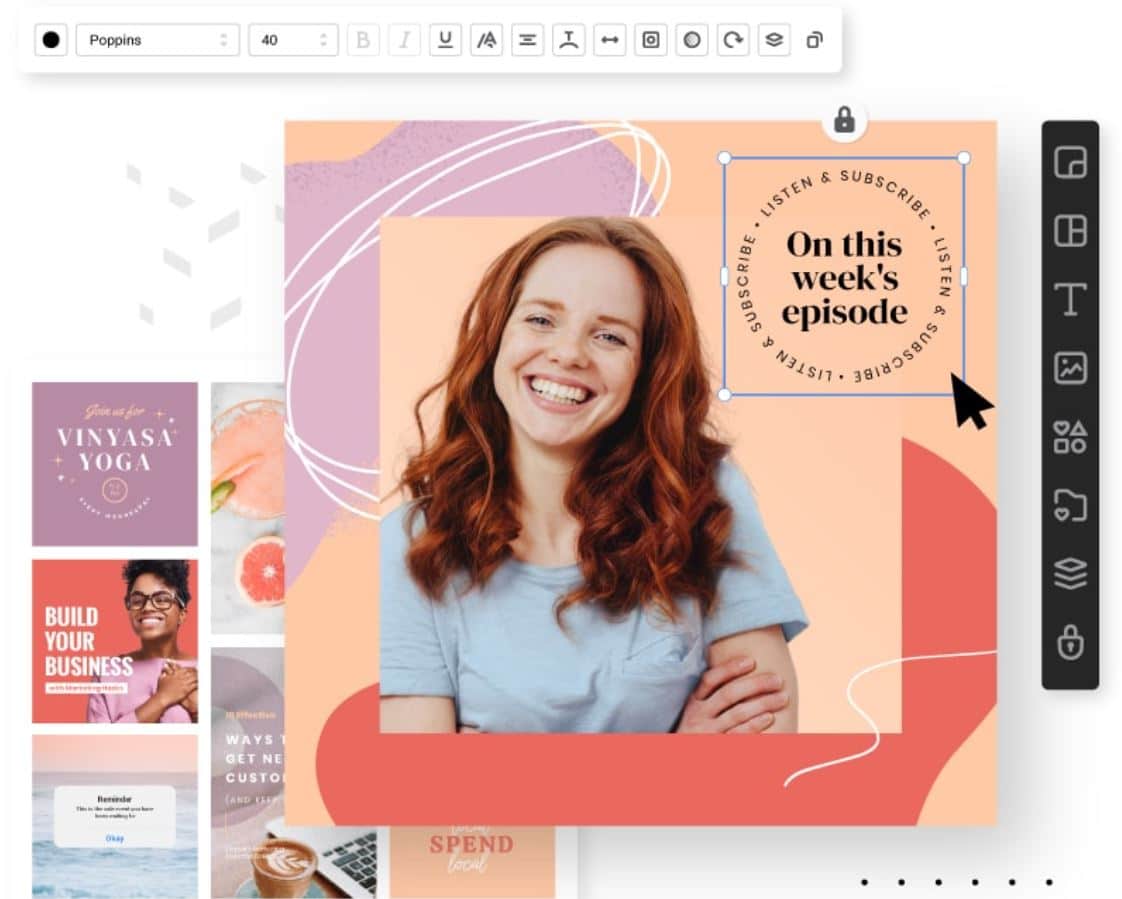Viewport: 1122px width, 899px height.
Task: Click the padlock icon at the sidebar bottom
Action: [1070, 643]
